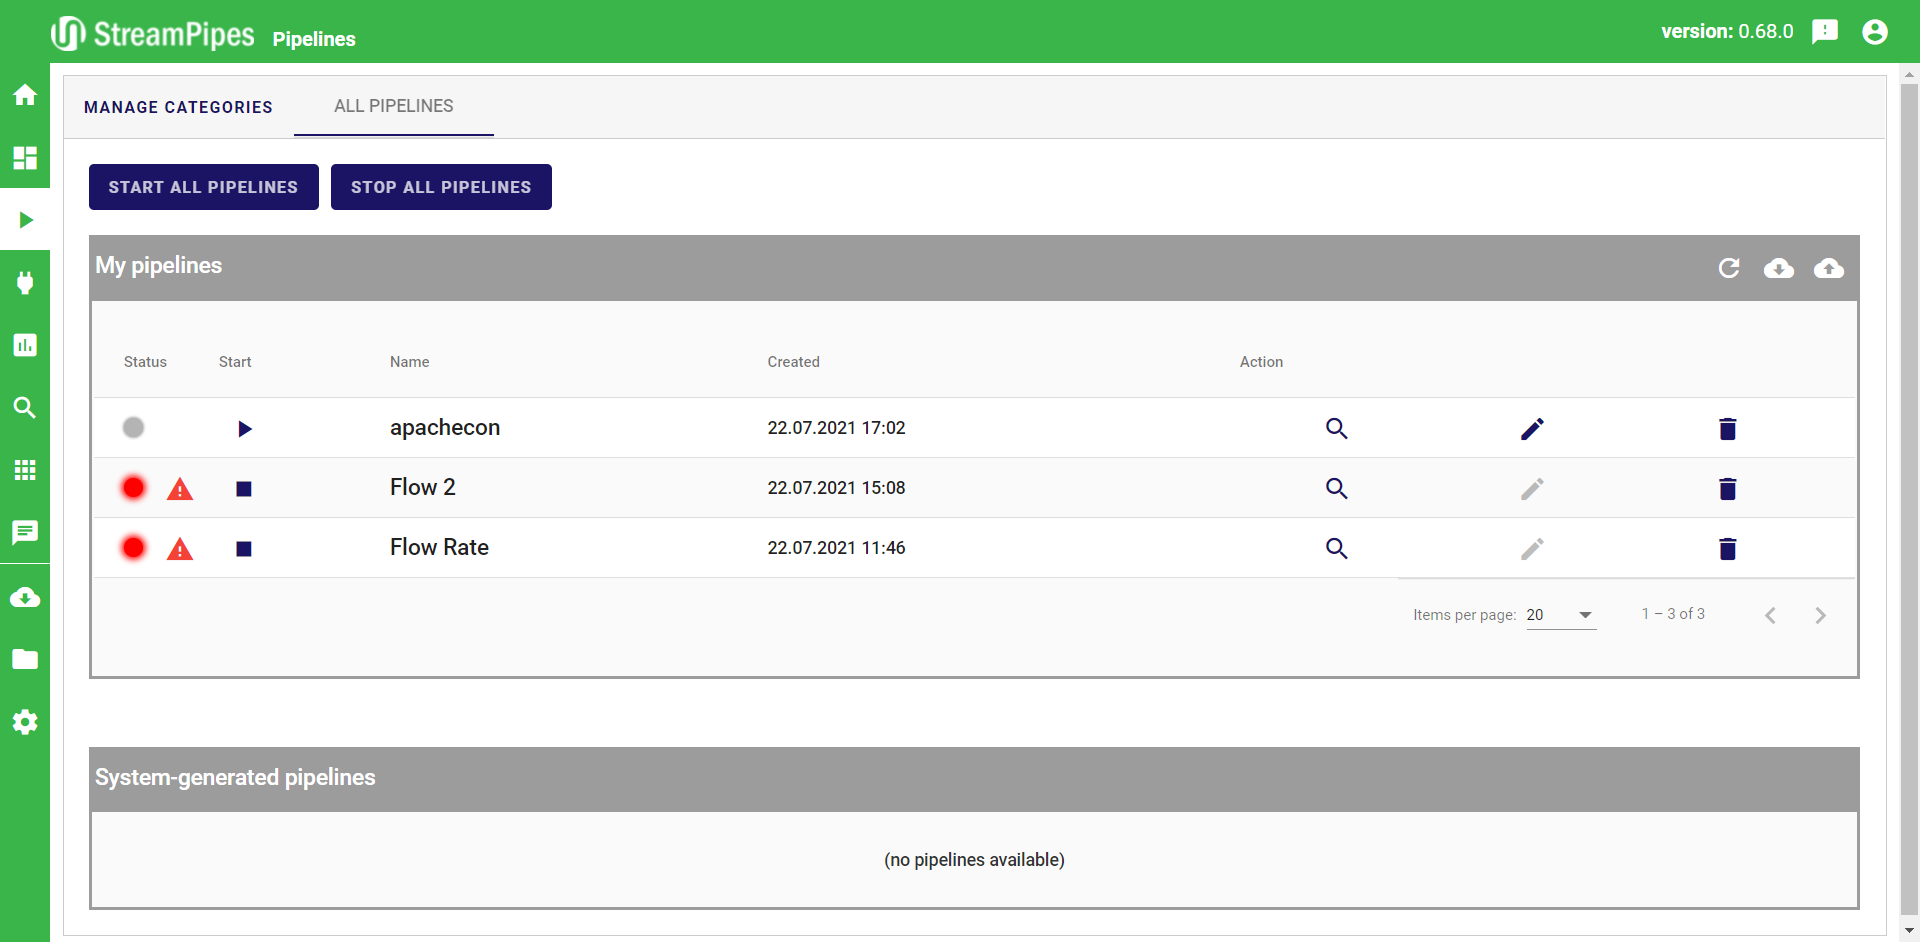Edit the apachecon pipeline with pencil icon
Viewport: 1920px width, 942px height.
click(x=1532, y=429)
